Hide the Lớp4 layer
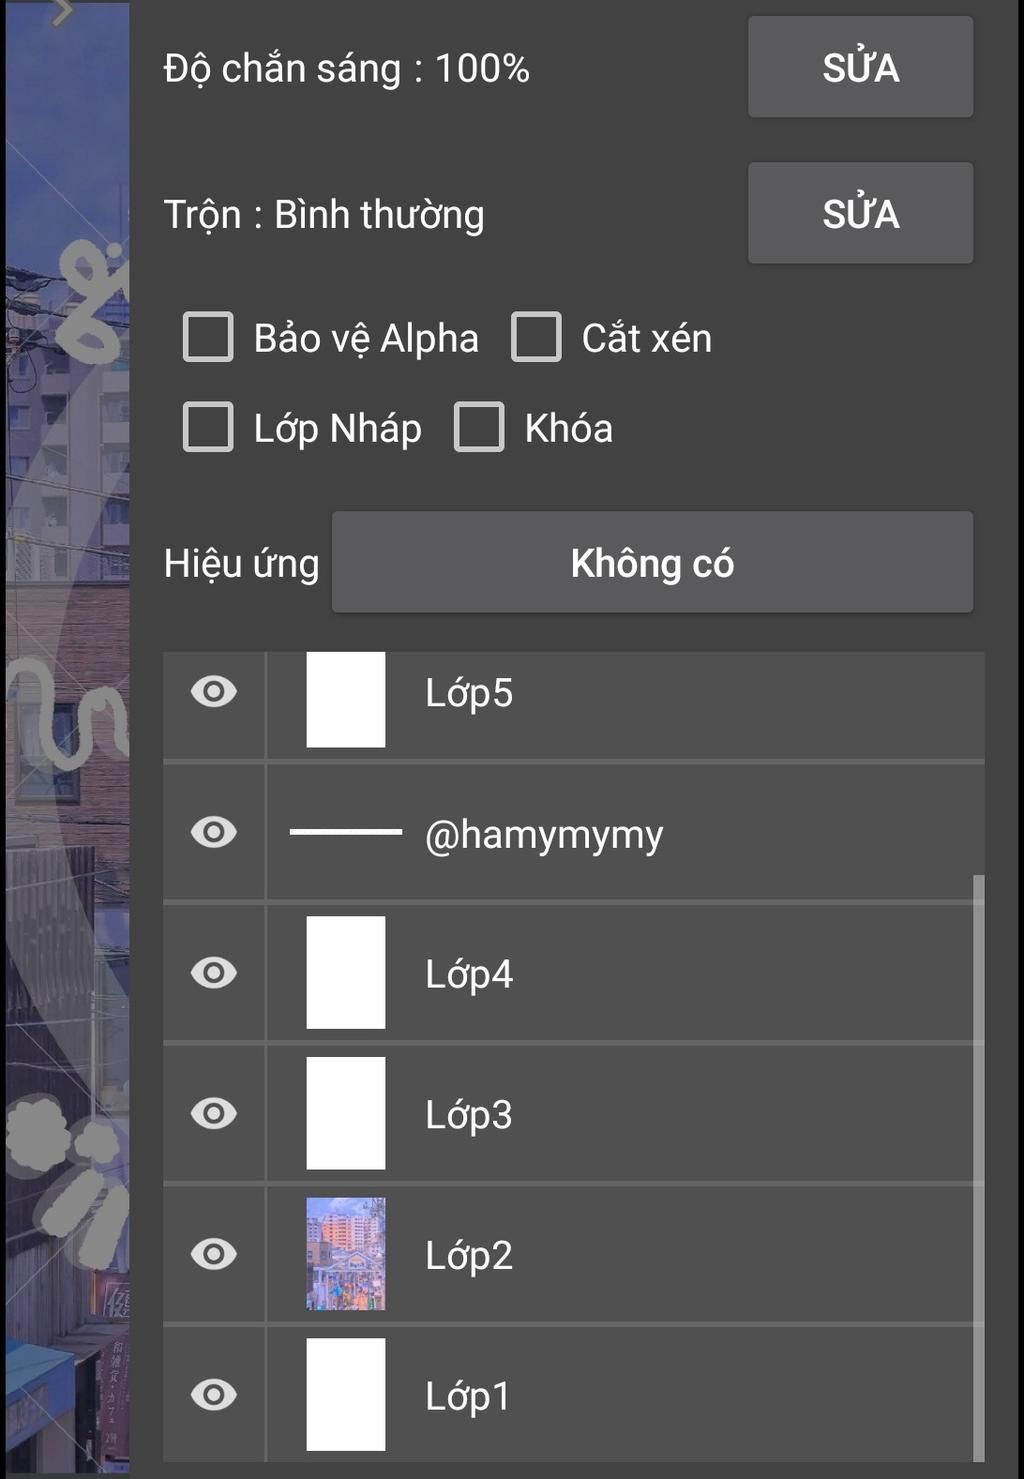The image size is (1024, 1479). point(214,973)
